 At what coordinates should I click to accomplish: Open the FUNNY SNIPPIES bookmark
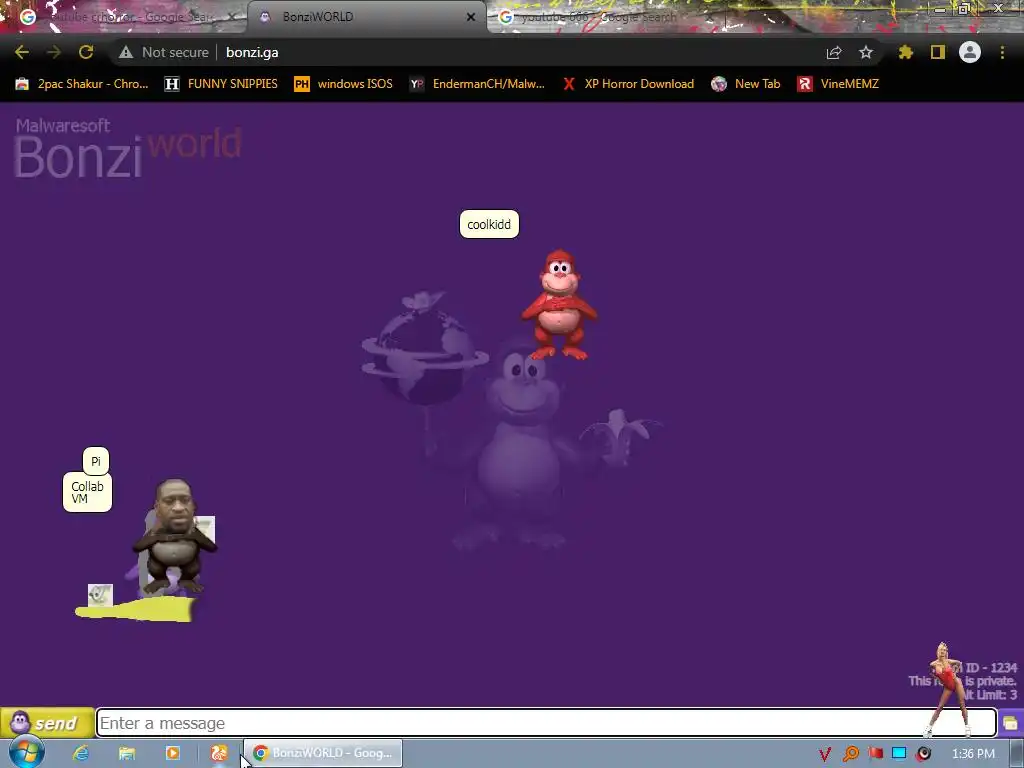221,84
